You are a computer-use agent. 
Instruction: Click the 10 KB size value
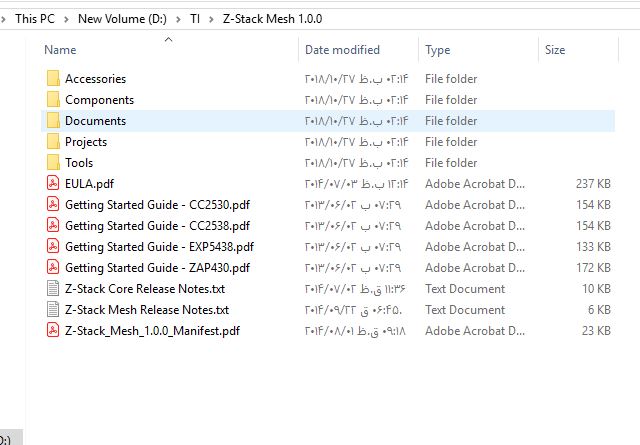596,289
